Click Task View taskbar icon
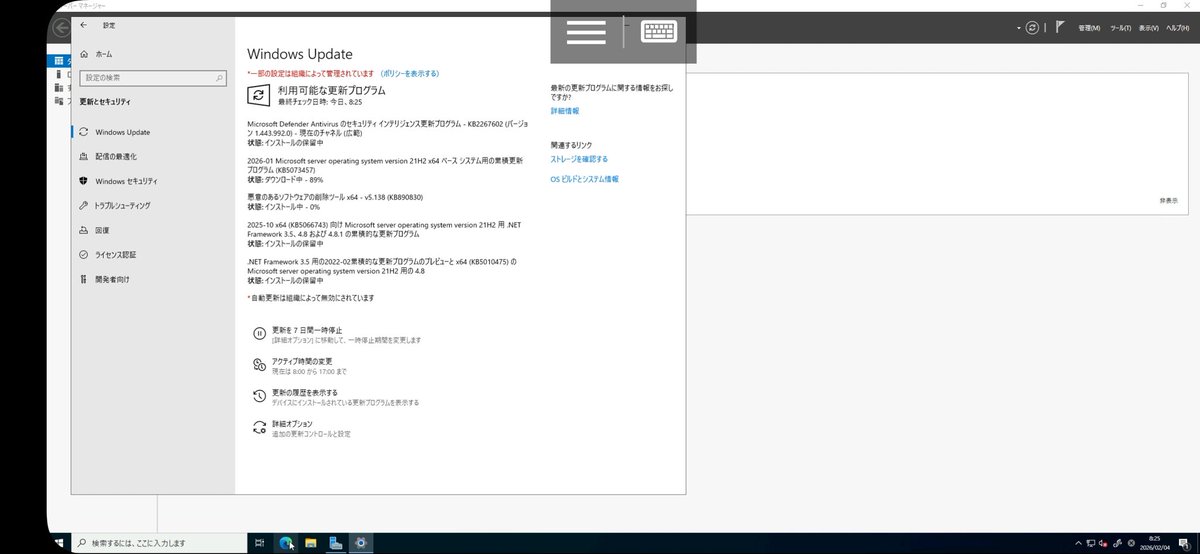 click(x=260, y=543)
